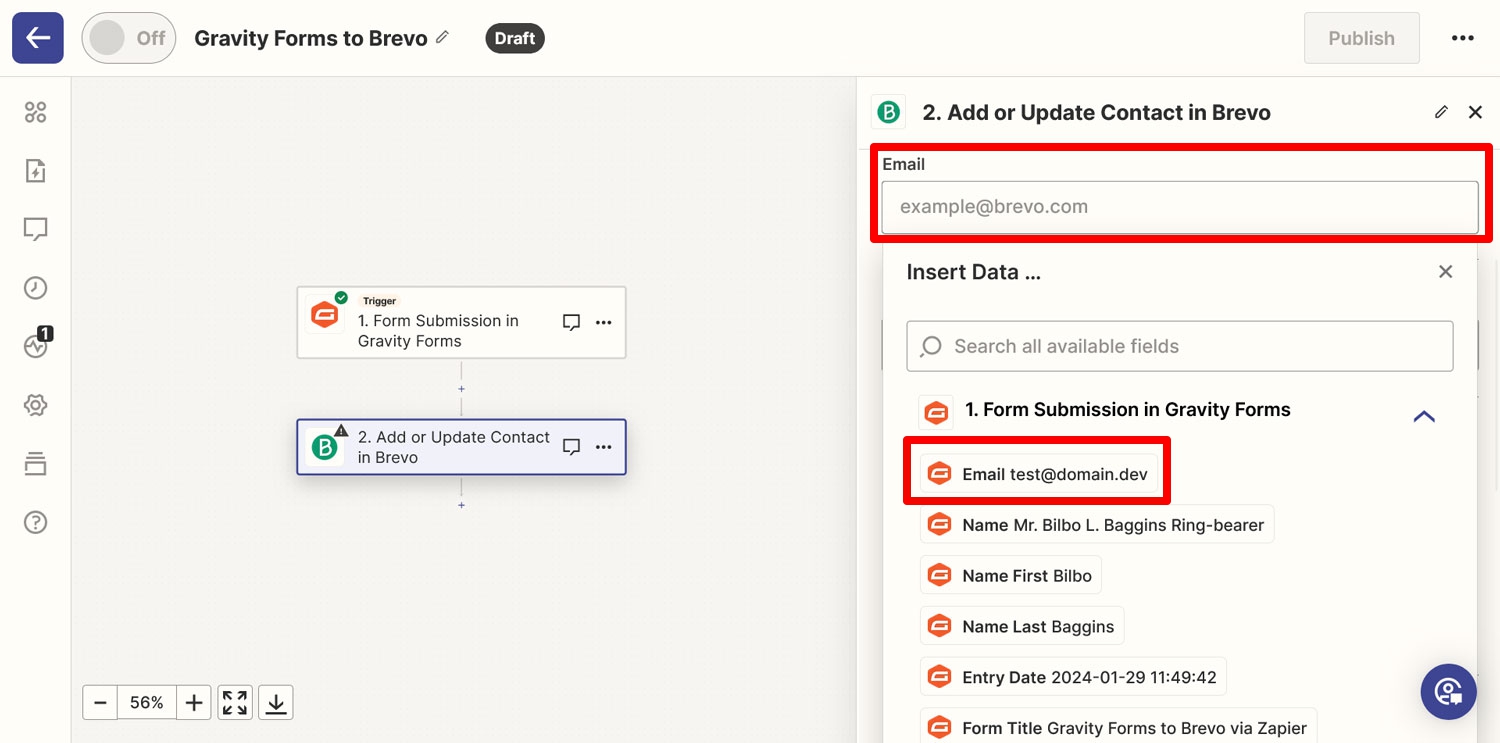This screenshot has height=743, width=1500.
Task: Click the Search all available fields box
Action: 1180,346
